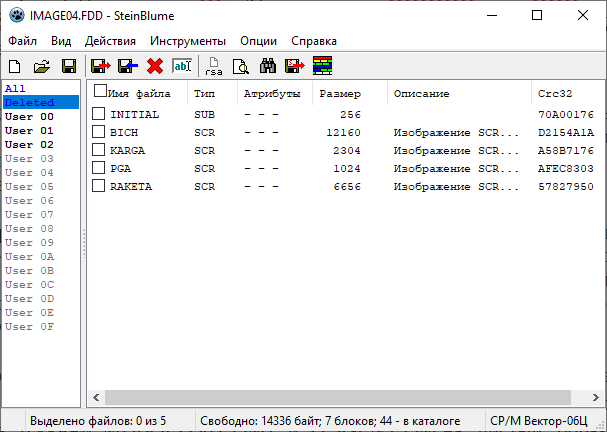
Task: Click the RAKETA file name
Action: 131,186
